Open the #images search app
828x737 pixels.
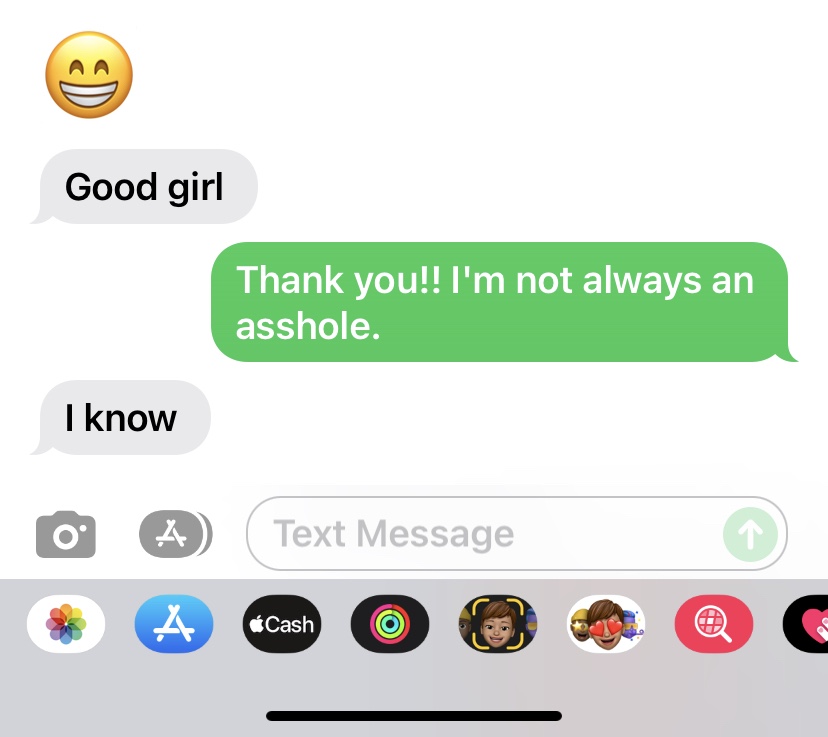point(714,624)
